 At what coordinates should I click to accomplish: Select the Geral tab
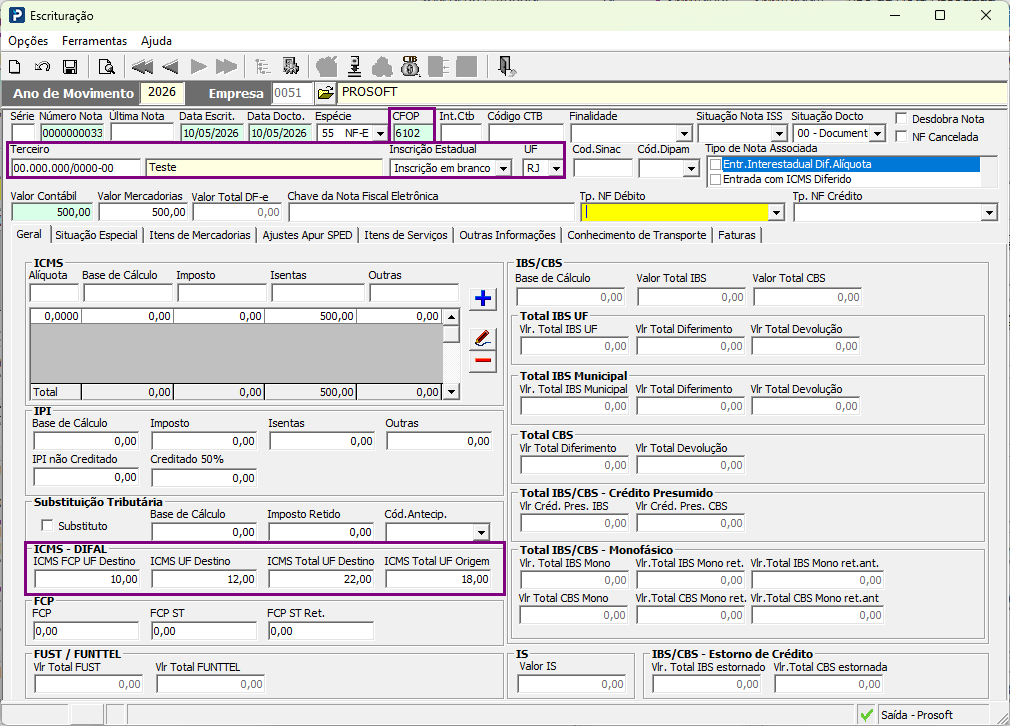(x=29, y=234)
